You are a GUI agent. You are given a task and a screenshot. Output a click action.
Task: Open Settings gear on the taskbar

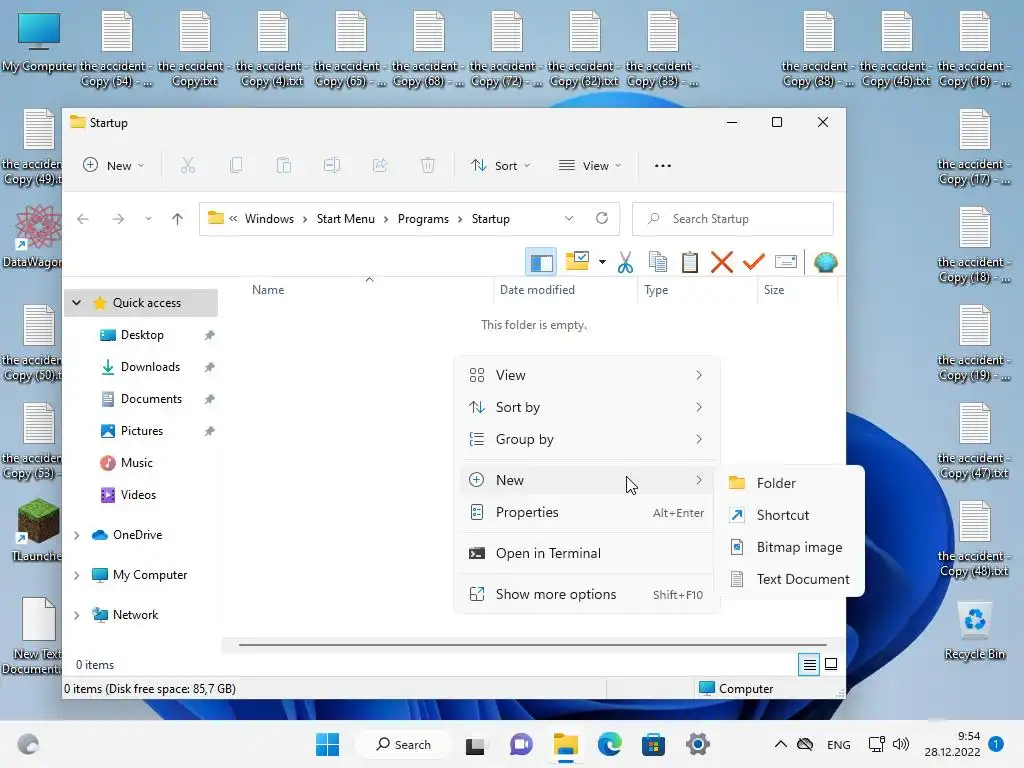click(697, 744)
